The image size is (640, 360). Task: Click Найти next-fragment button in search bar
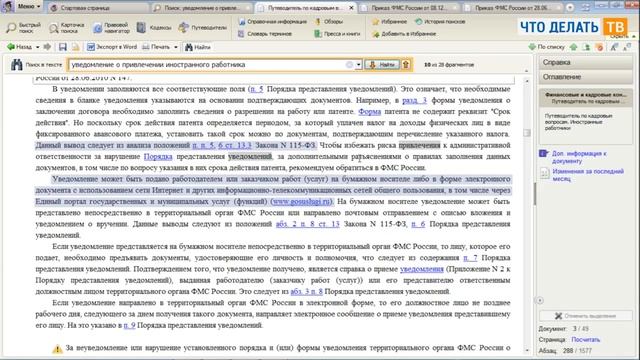pyautogui.click(x=382, y=64)
